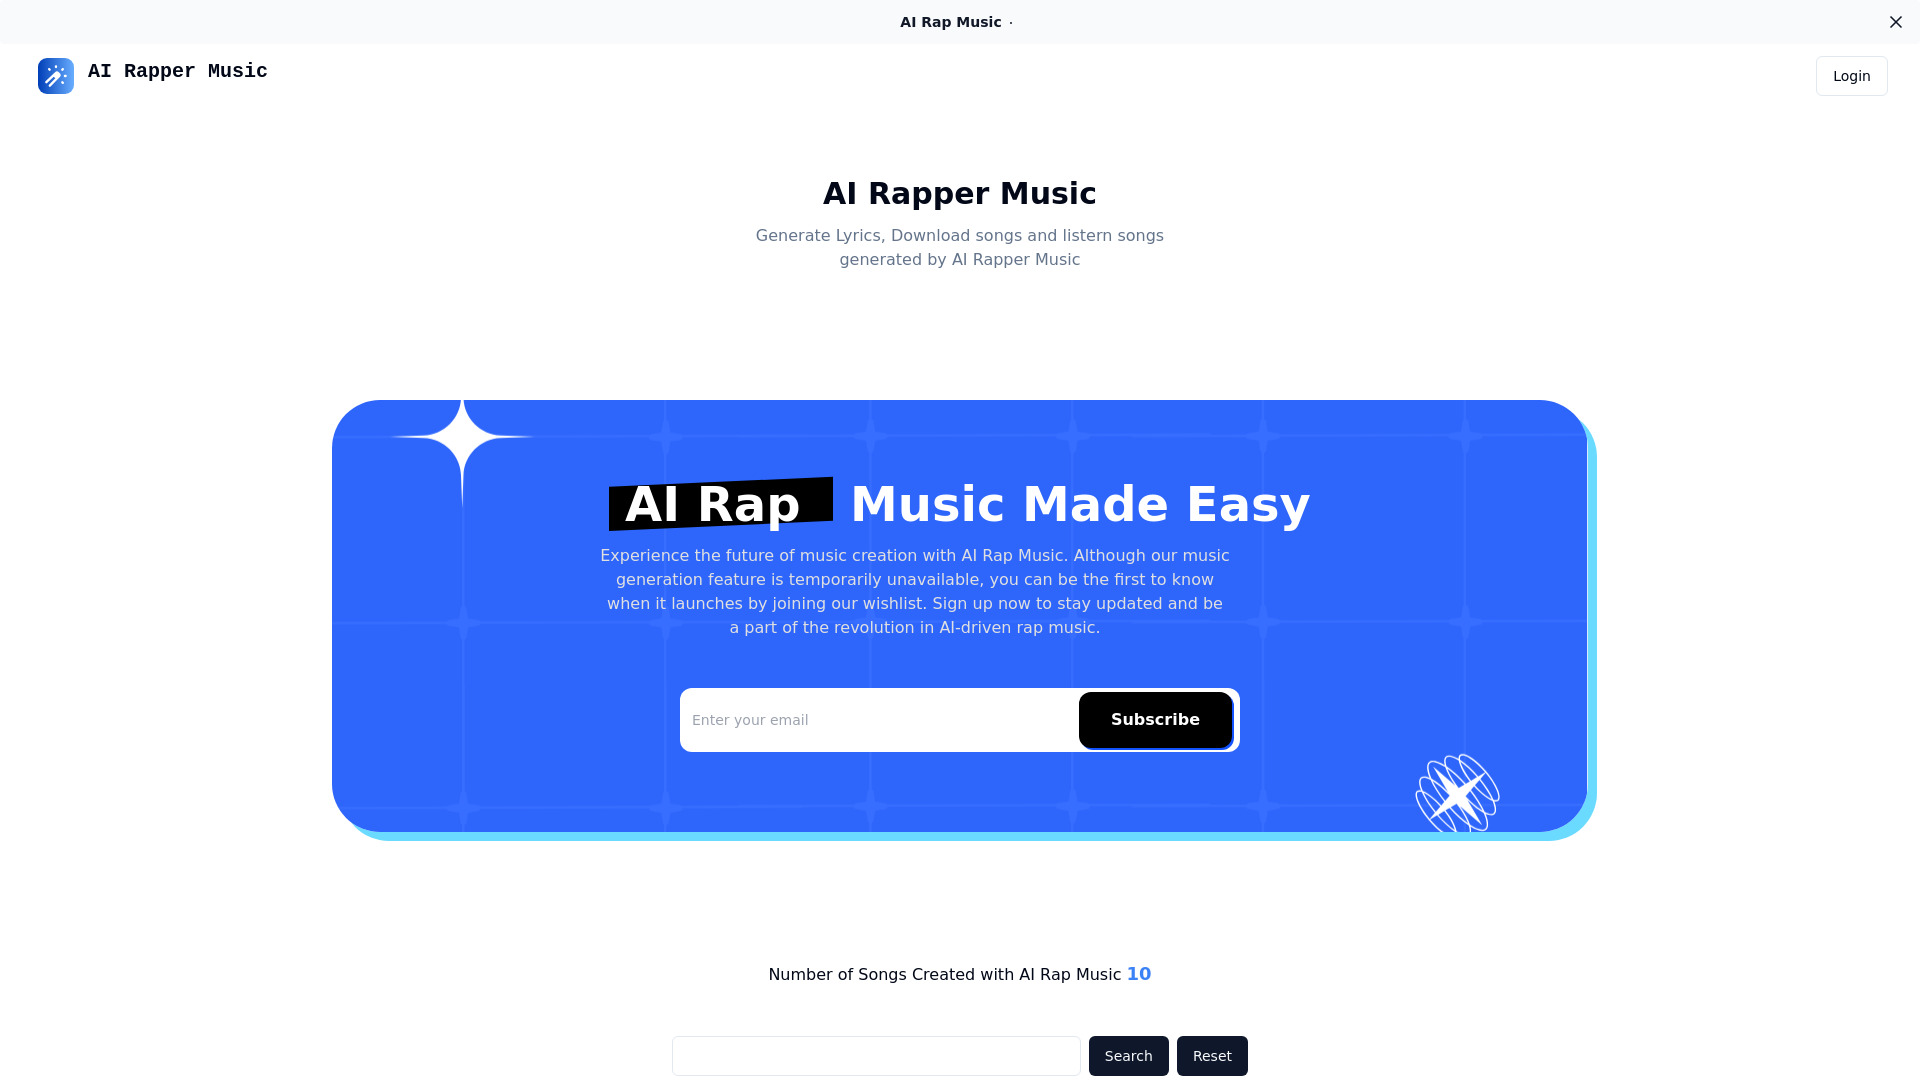This screenshot has height=1080, width=1920.
Task: Click the Search button below song counter
Action: 1129,1055
